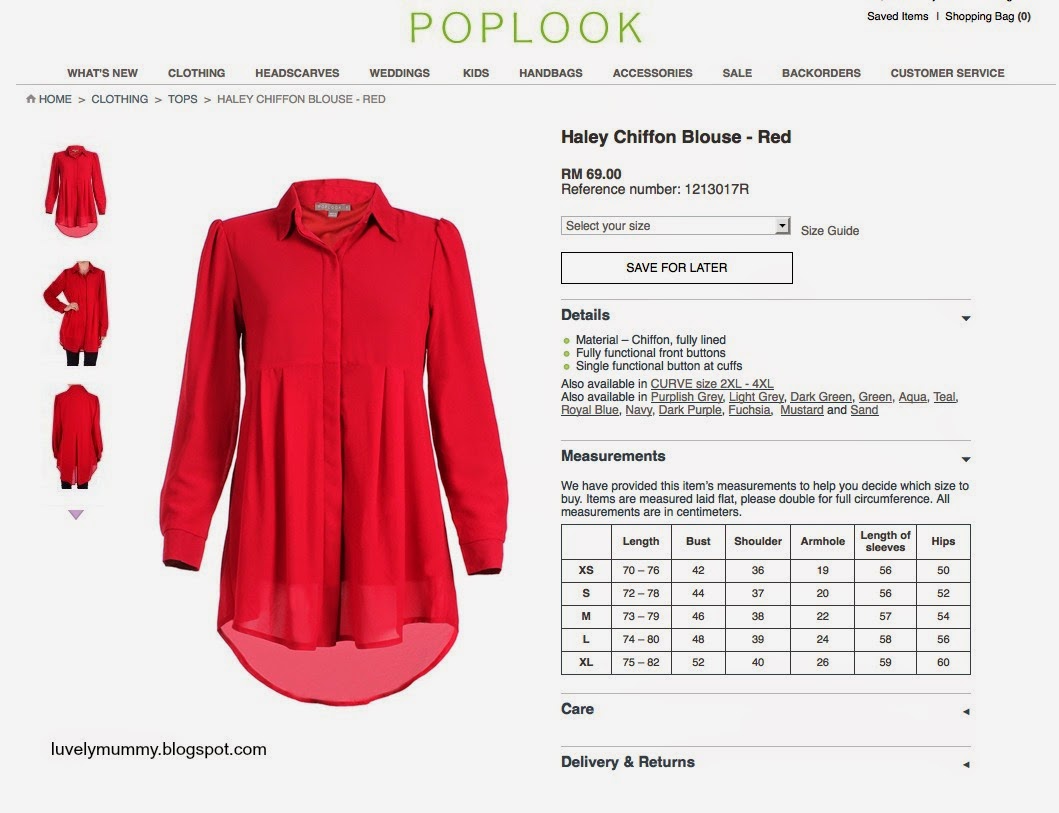Click the SAVE FOR LATER button
The height and width of the screenshot is (813, 1059).
pyautogui.click(x=677, y=268)
